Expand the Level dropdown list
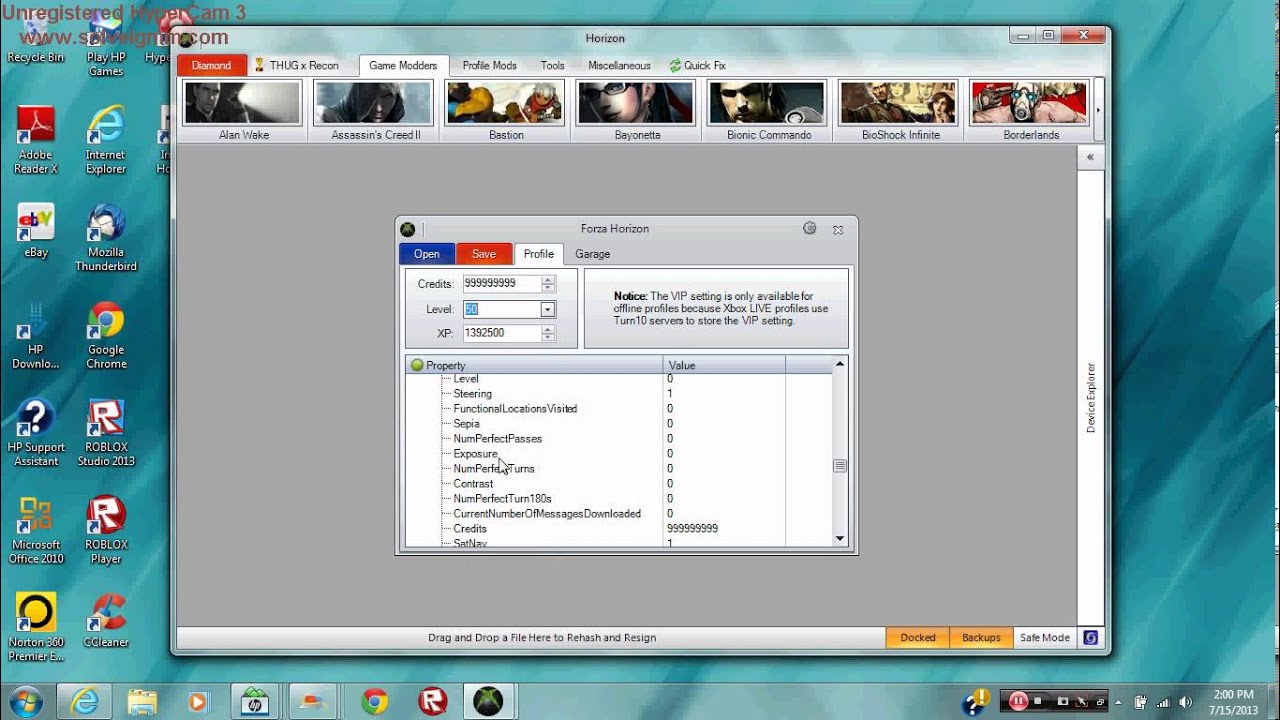 point(547,310)
